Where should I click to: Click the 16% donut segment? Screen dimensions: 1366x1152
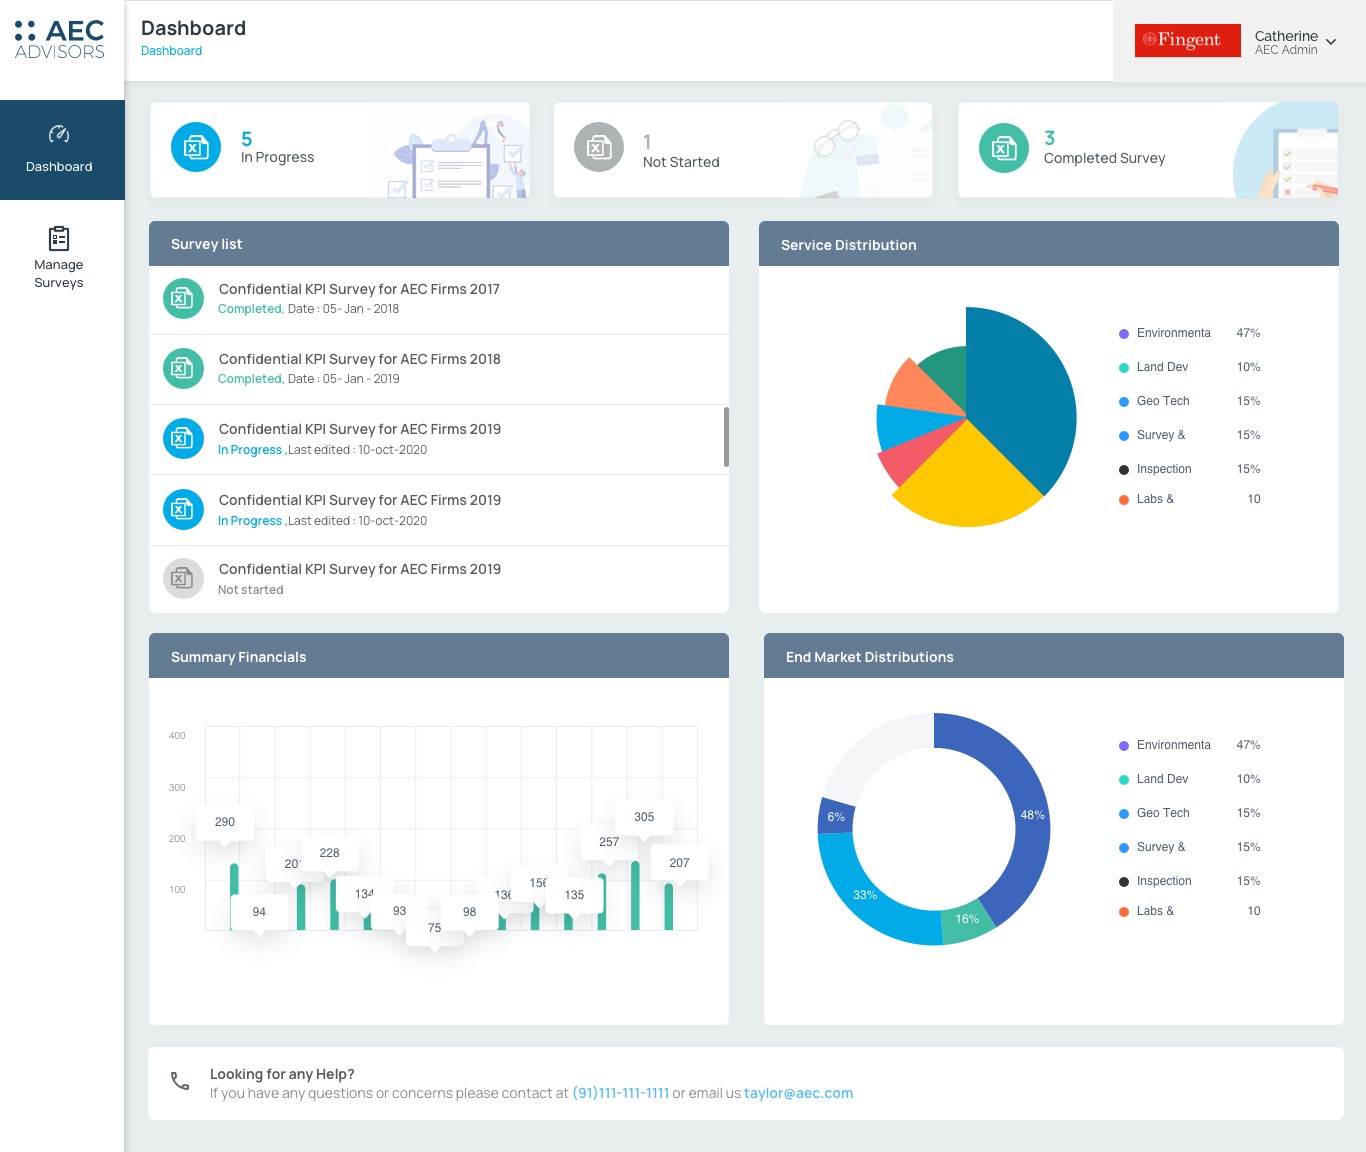pos(967,919)
